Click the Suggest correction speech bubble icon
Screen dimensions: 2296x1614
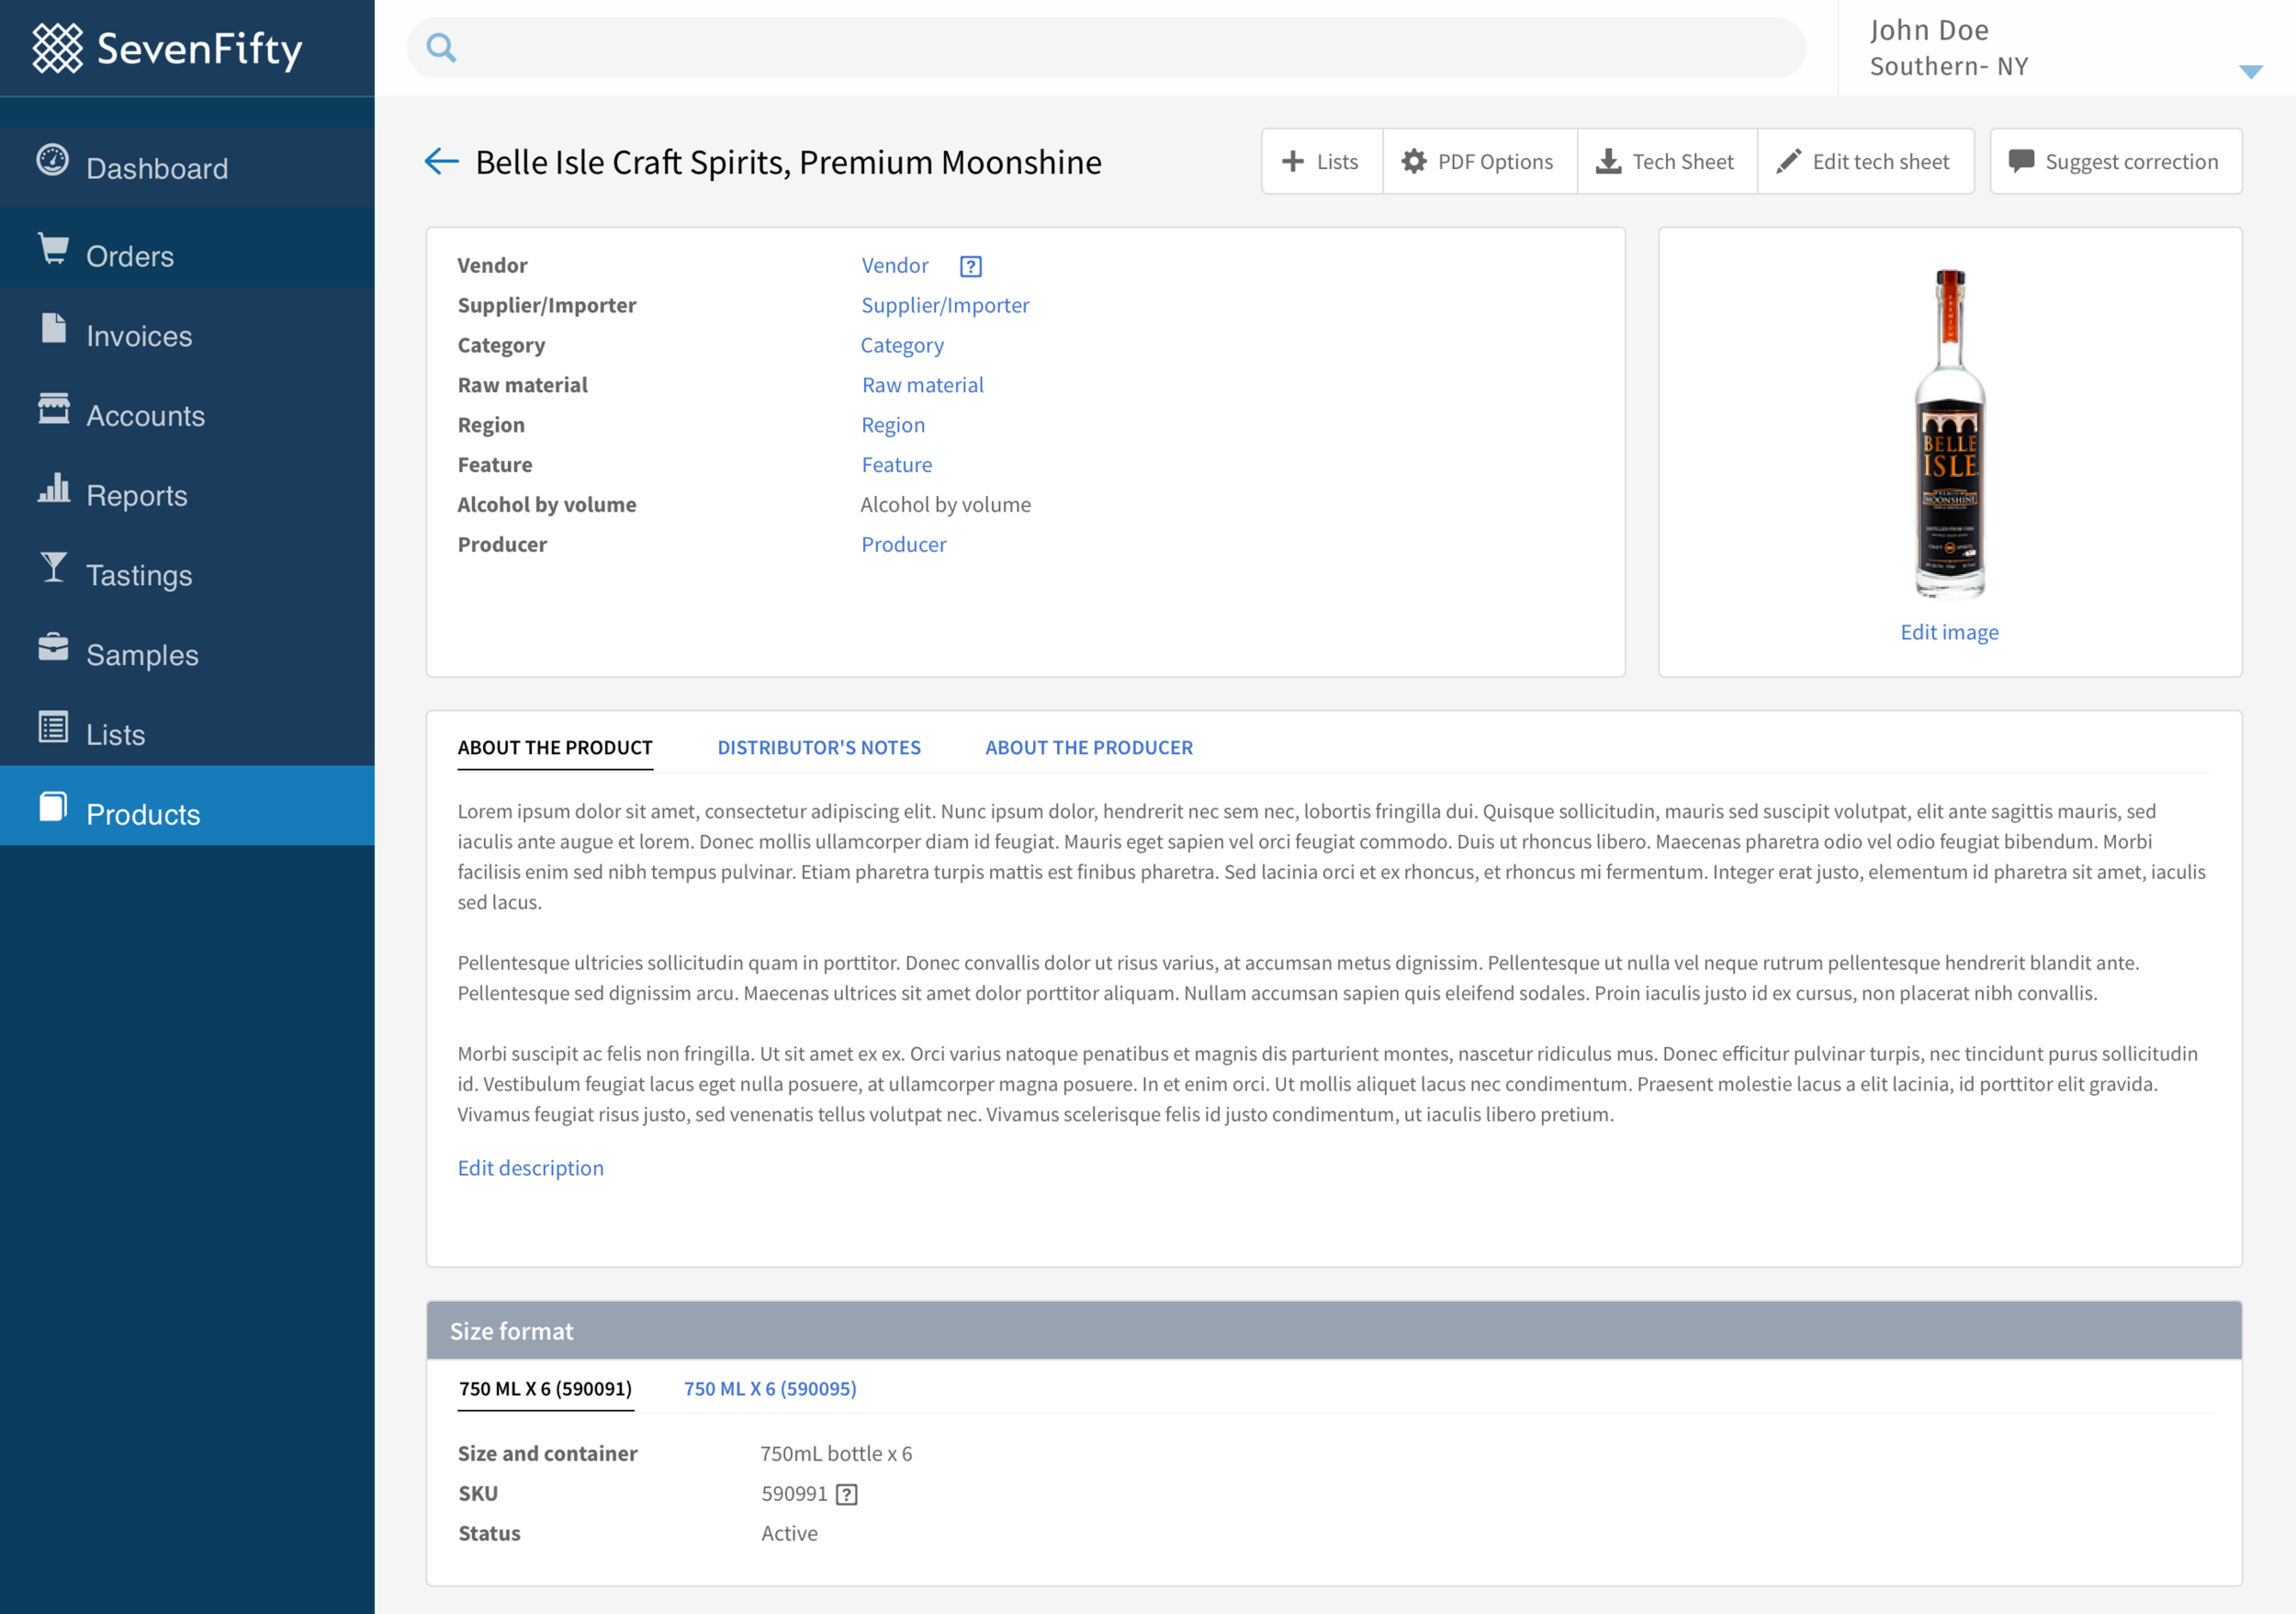(2021, 161)
